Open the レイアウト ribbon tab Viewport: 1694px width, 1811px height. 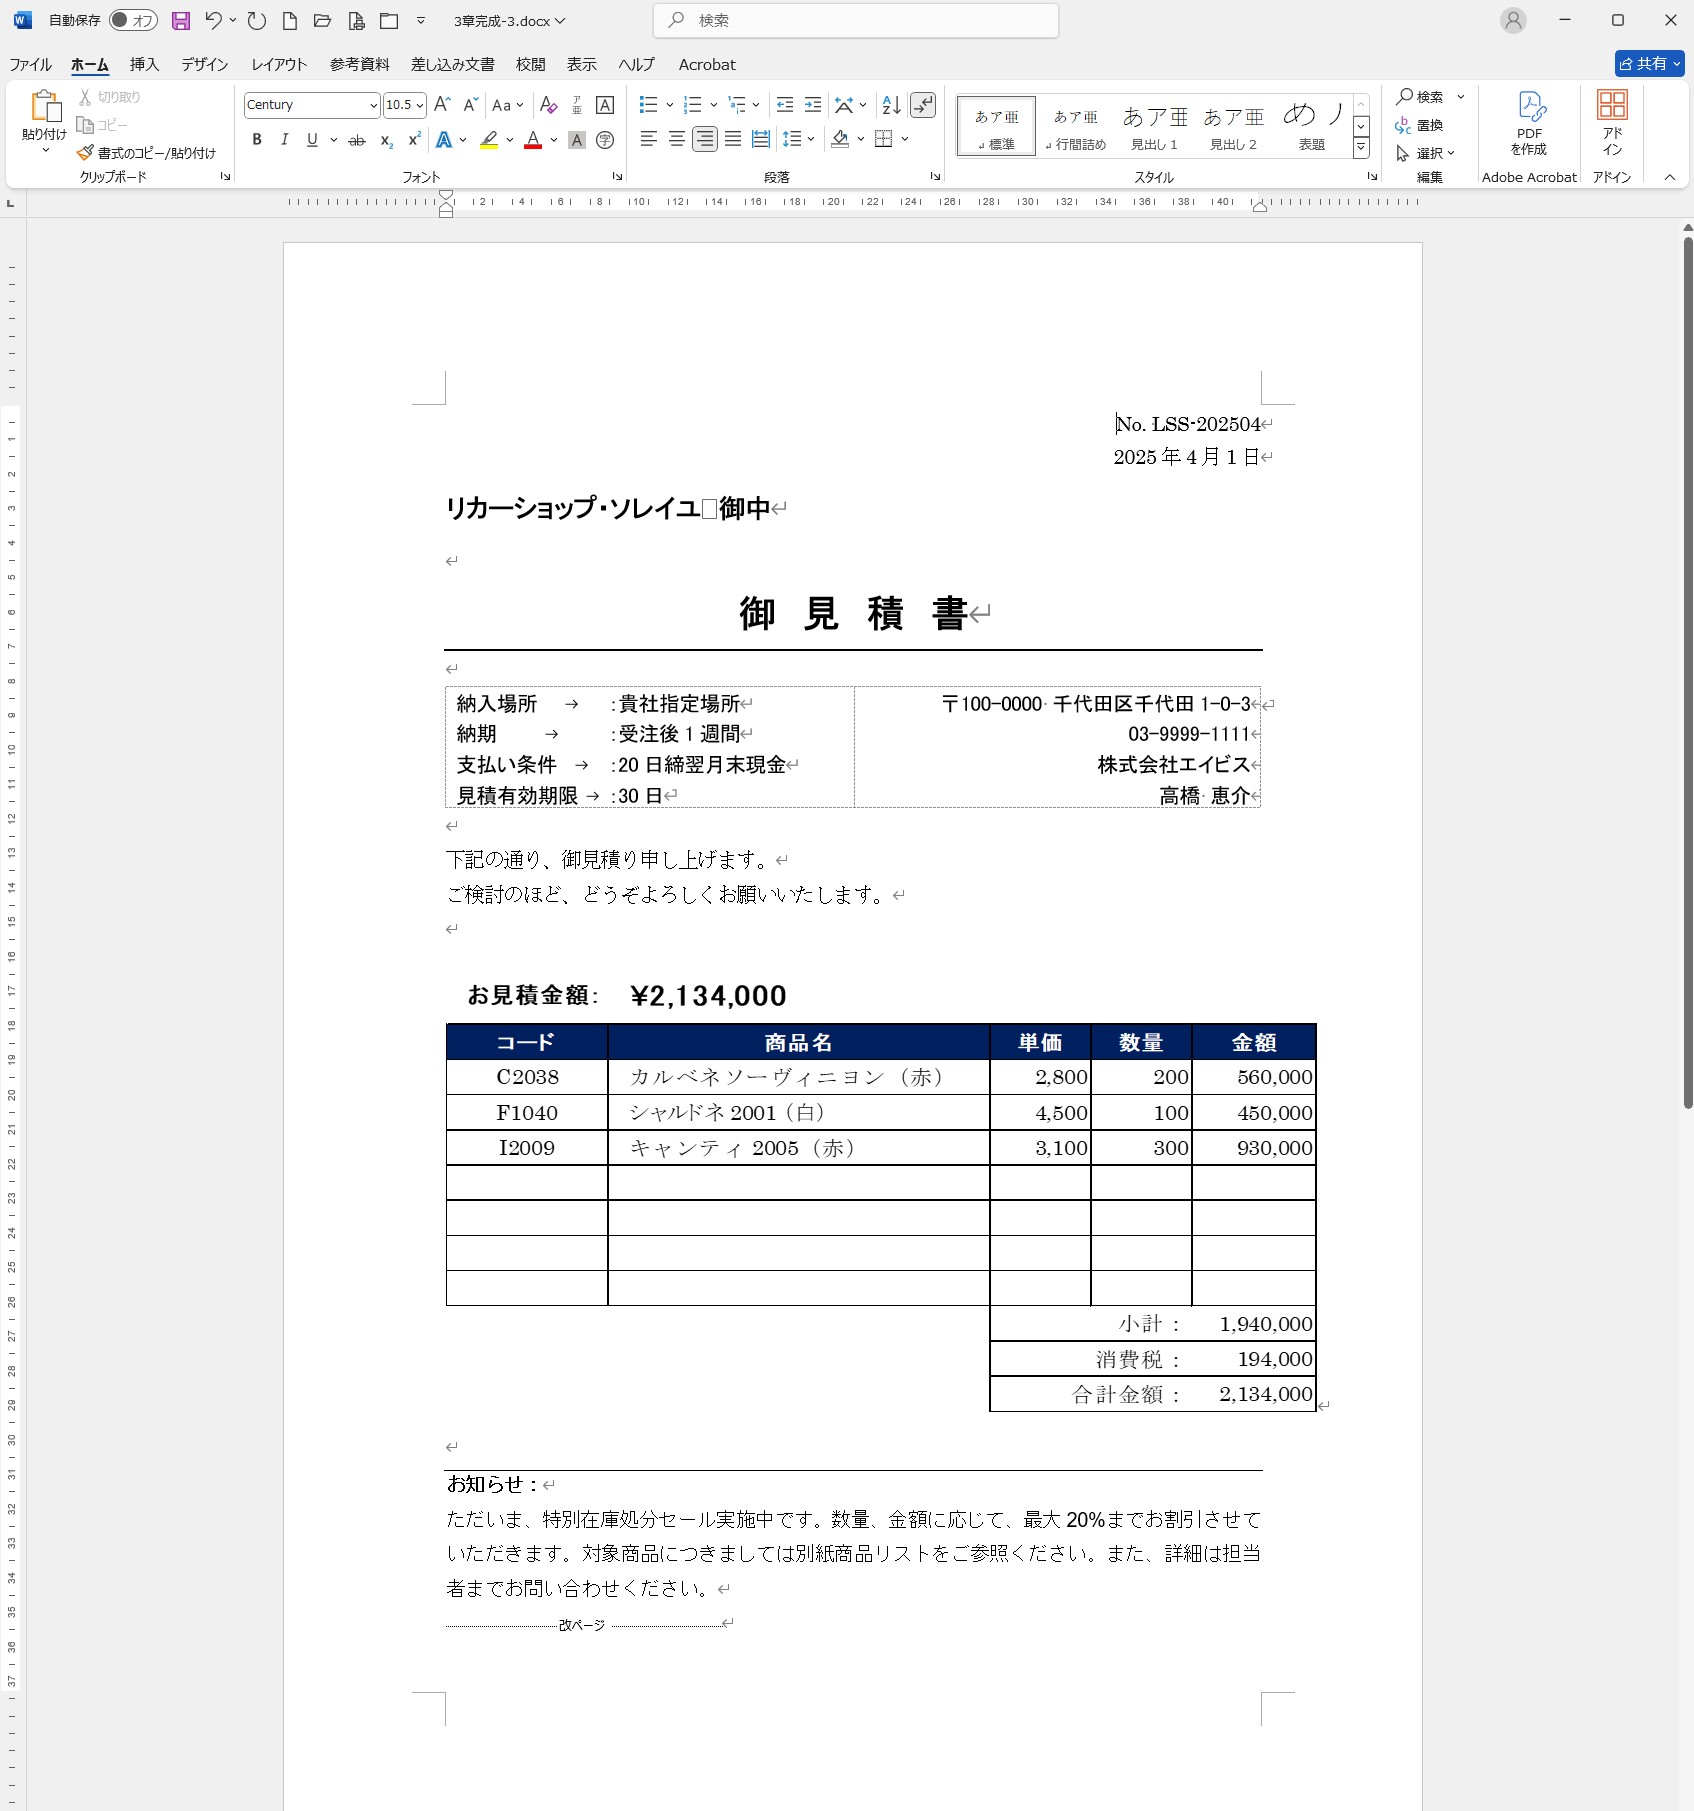click(x=279, y=65)
